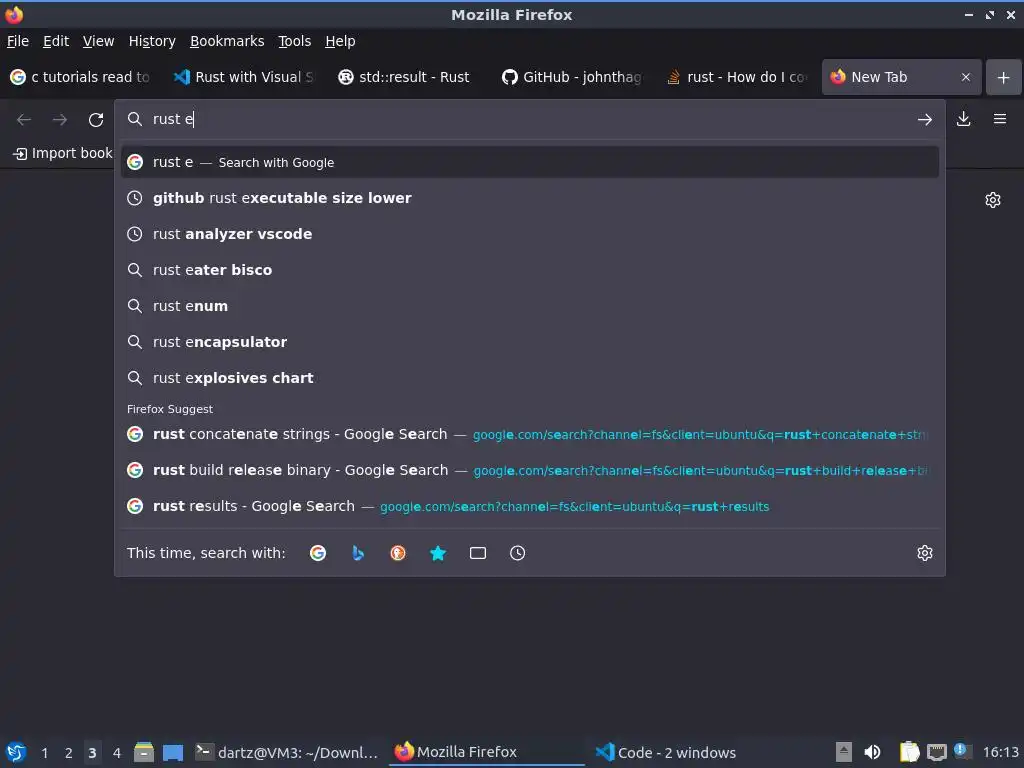This screenshot has width=1024, height=768.
Task: Open the Bookmarks menu
Action: (x=227, y=41)
